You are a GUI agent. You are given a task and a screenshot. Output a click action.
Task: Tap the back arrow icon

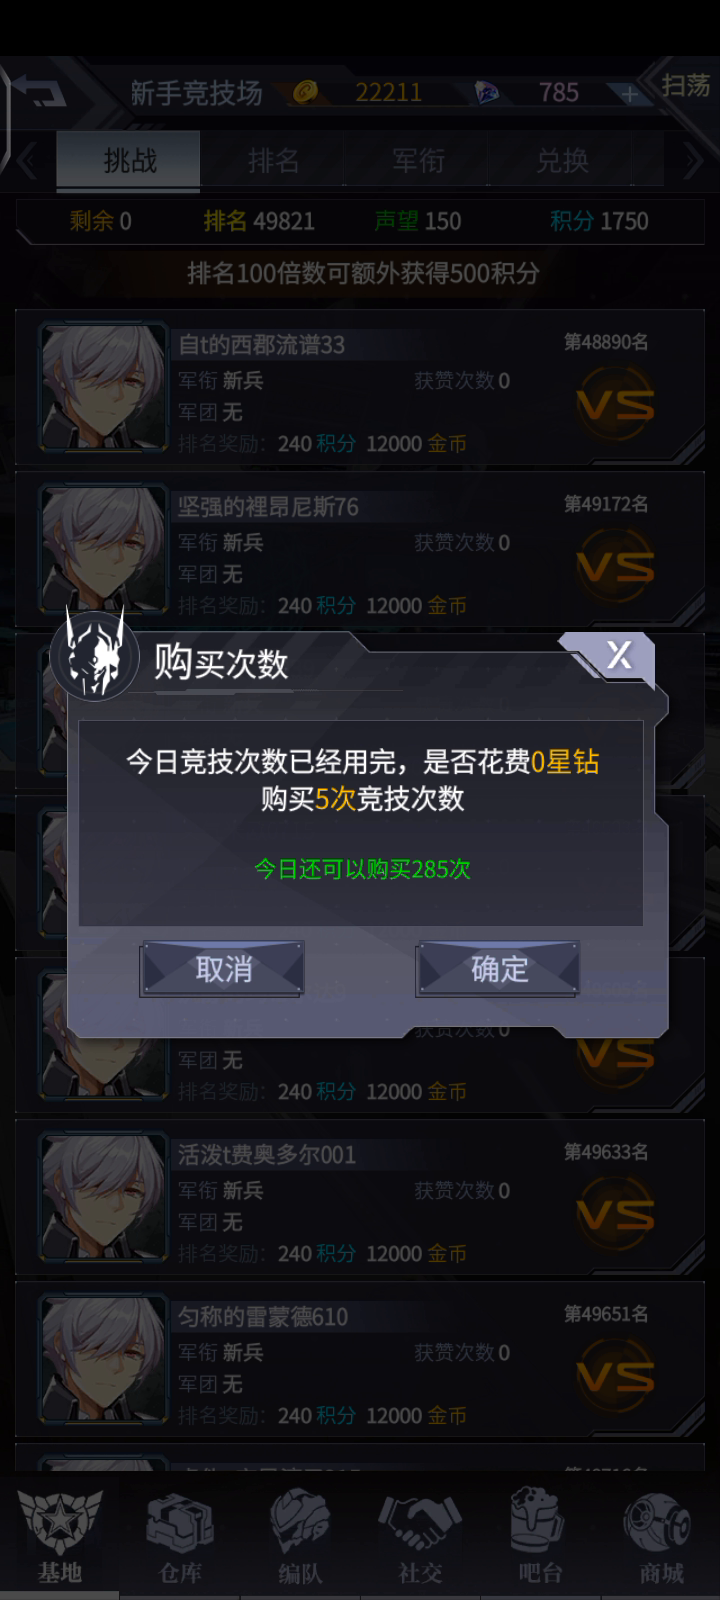pos(40,92)
